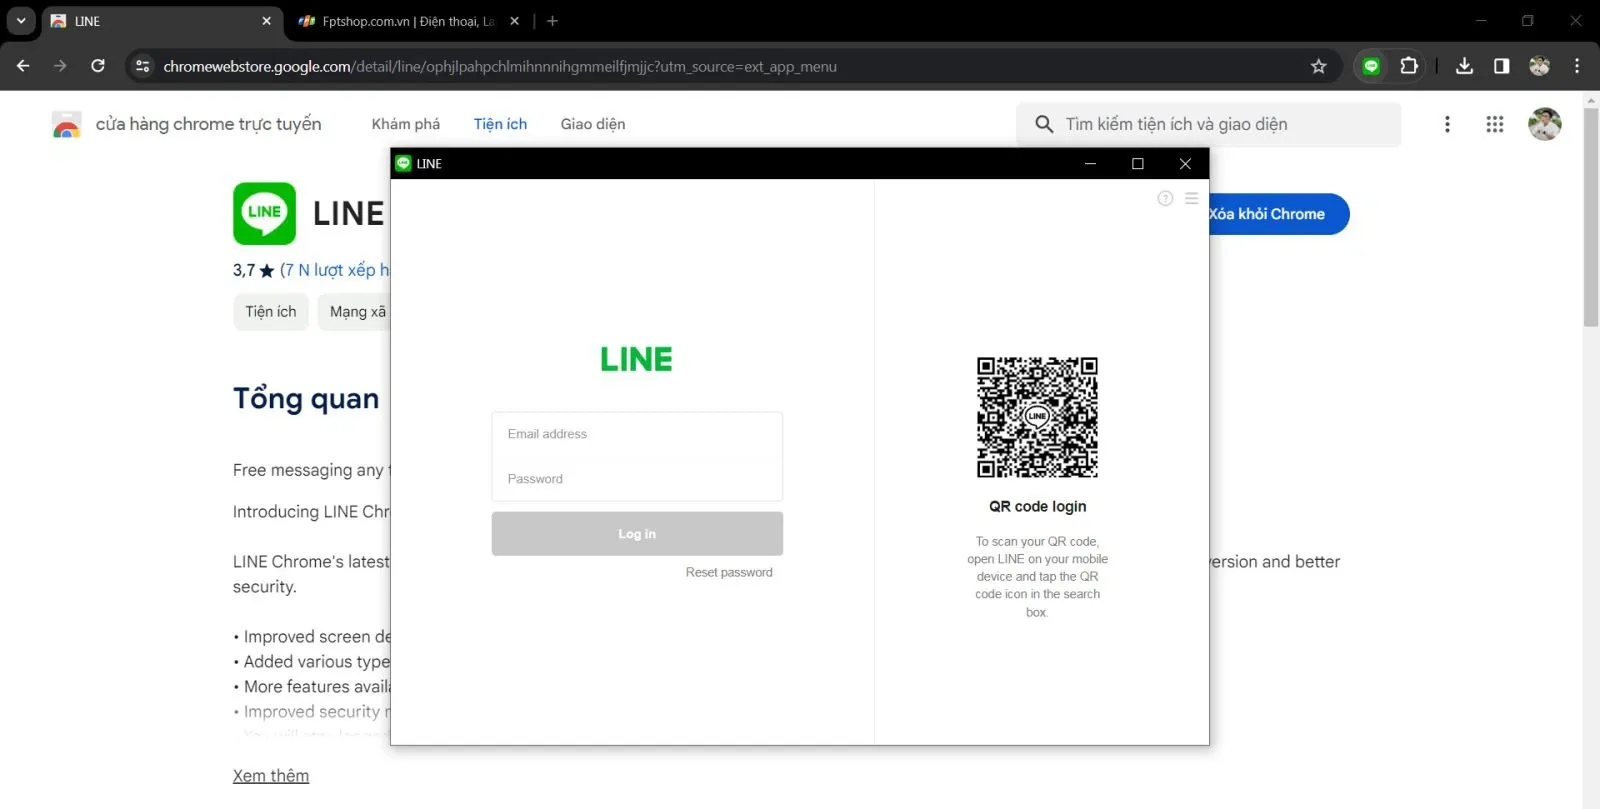
Task: Close the LINE login window
Action: [1185, 163]
